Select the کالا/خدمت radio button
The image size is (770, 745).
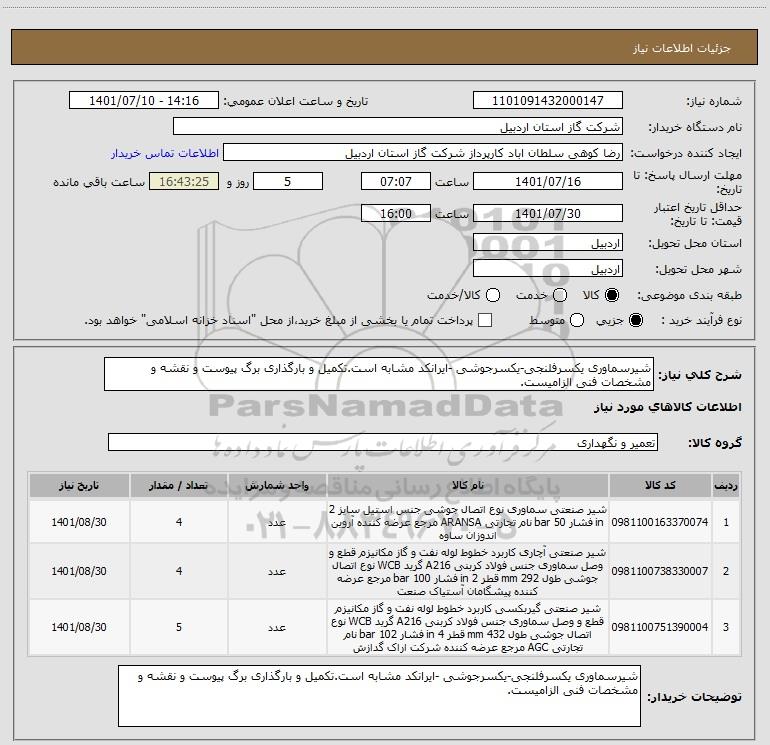coord(493,295)
